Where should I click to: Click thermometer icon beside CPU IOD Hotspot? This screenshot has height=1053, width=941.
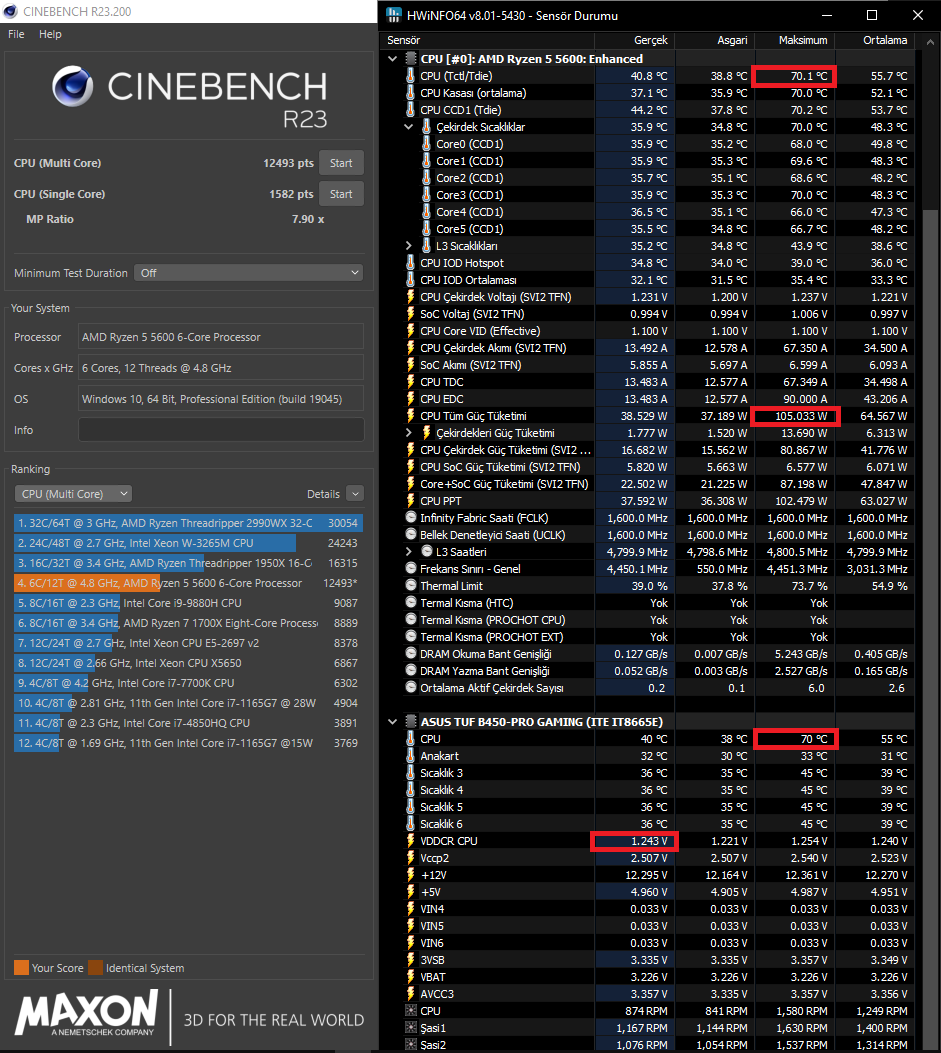click(x=410, y=263)
